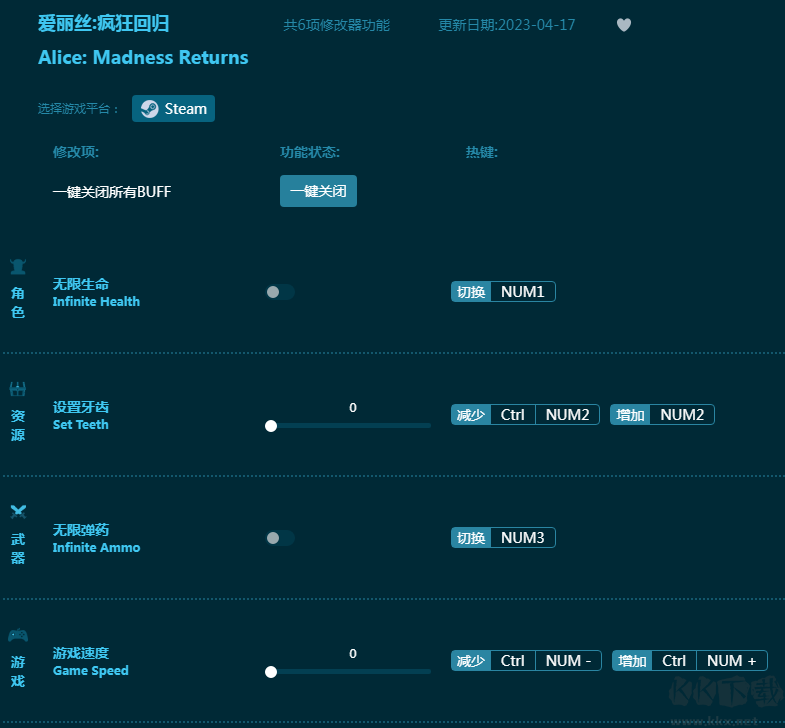The width and height of the screenshot is (785, 728).
Task: Click the 无限生命 text
Action: coord(81,284)
